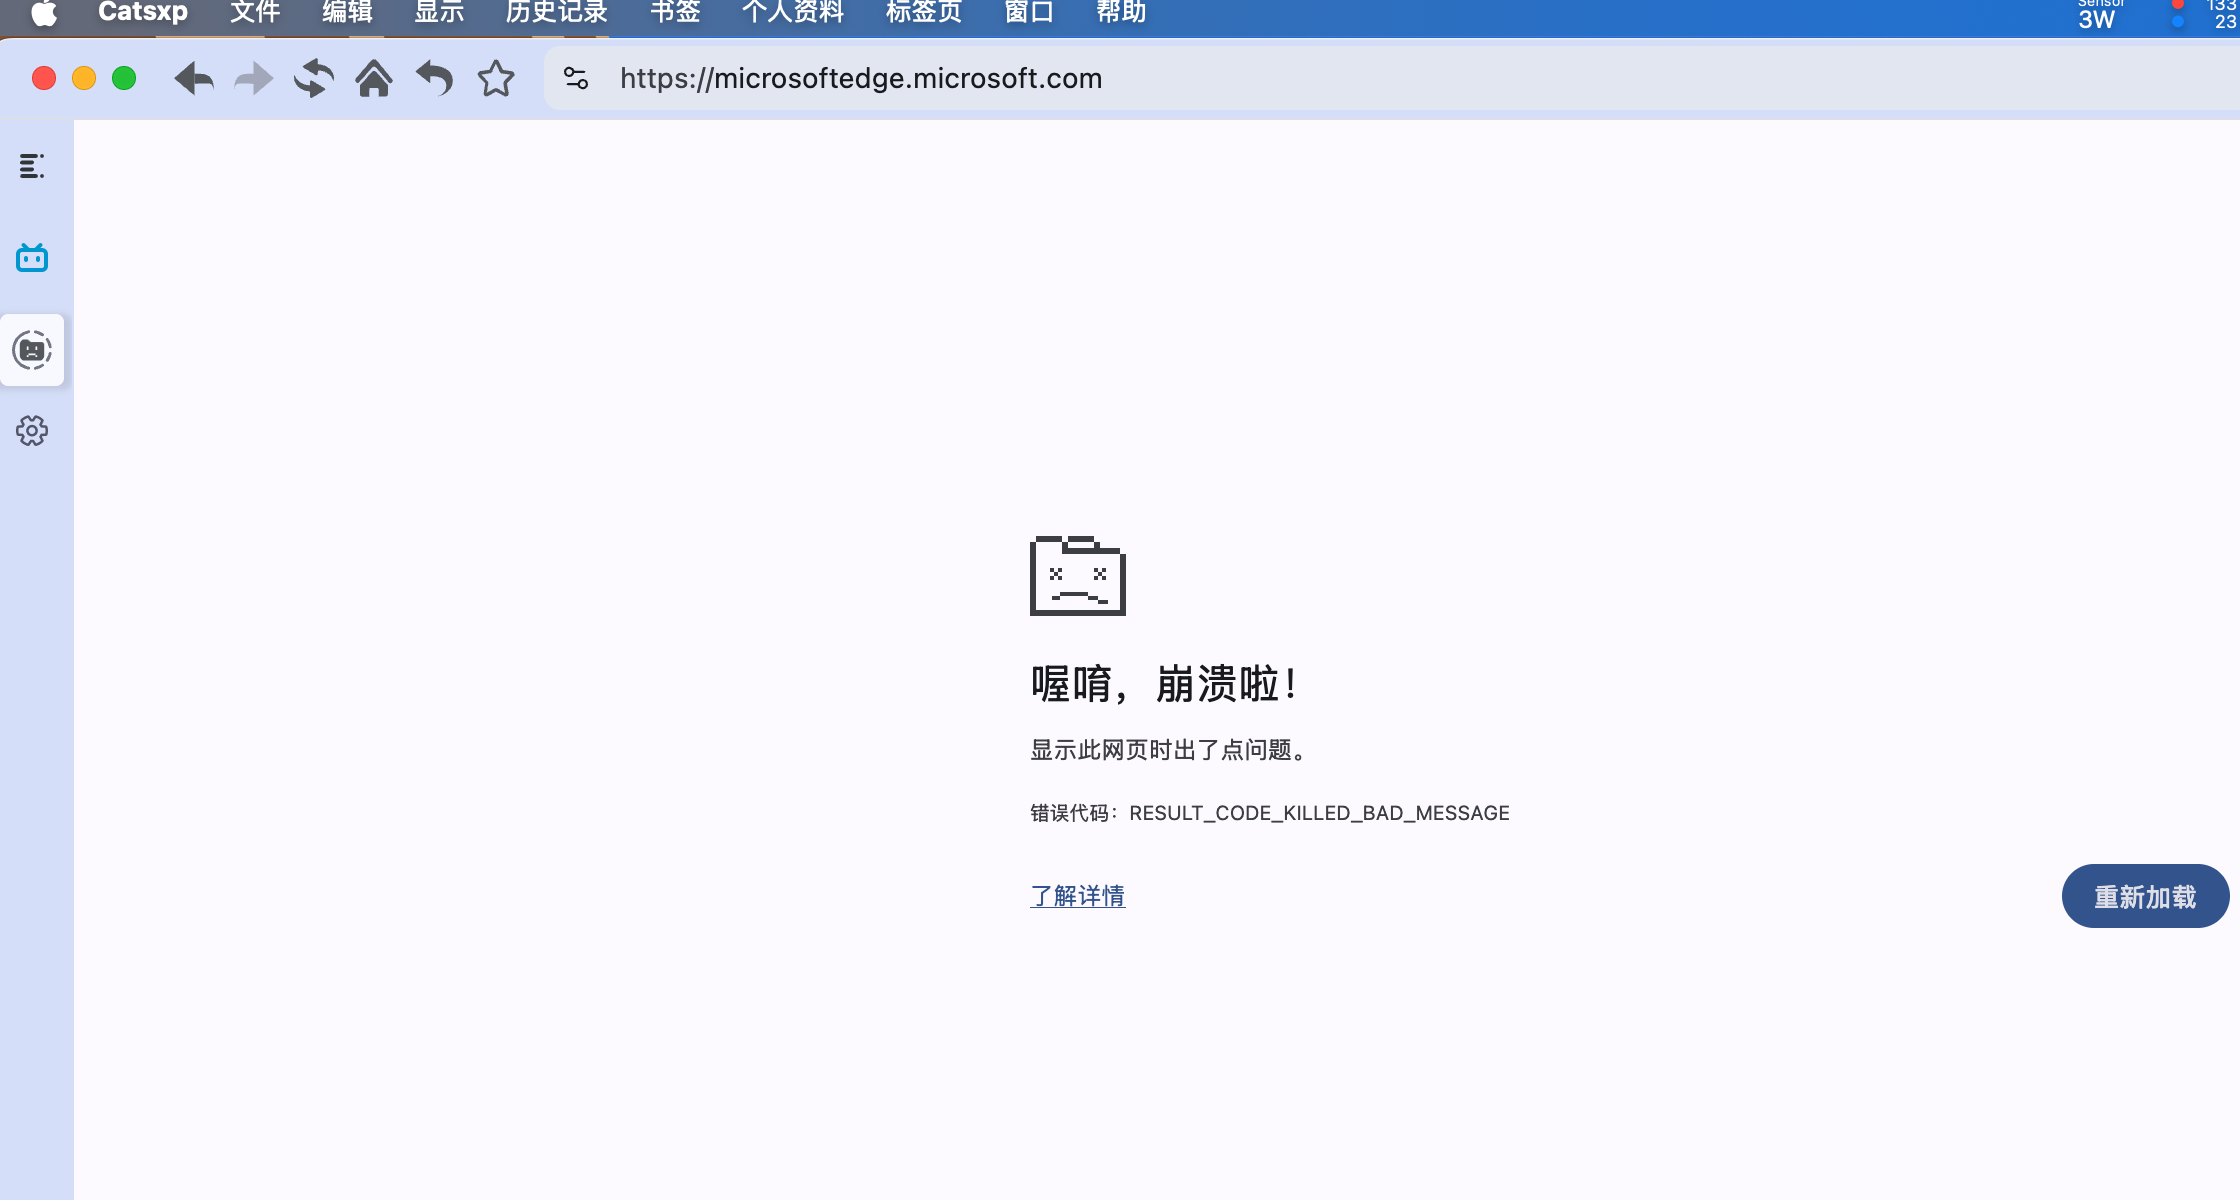Open the Bilibili sidebar tab

point(32,258)
